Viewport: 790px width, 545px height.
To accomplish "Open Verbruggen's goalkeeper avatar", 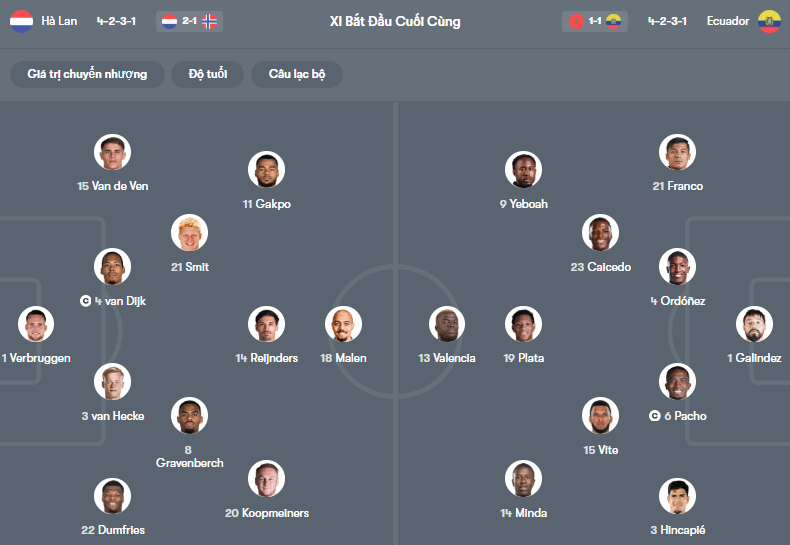I will [x=36, y=324].
